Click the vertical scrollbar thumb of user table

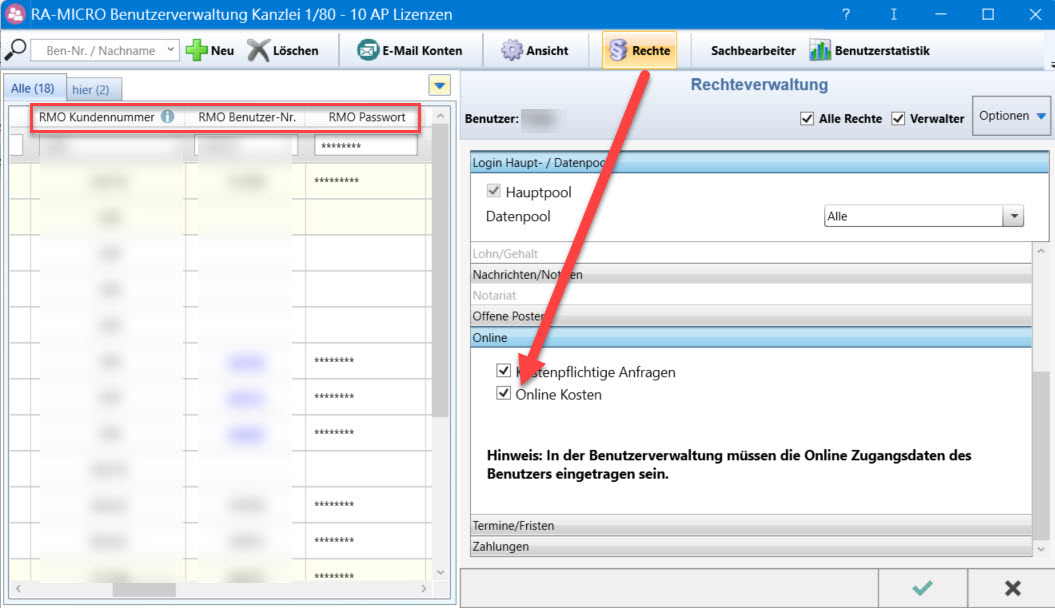click(440, 271)
